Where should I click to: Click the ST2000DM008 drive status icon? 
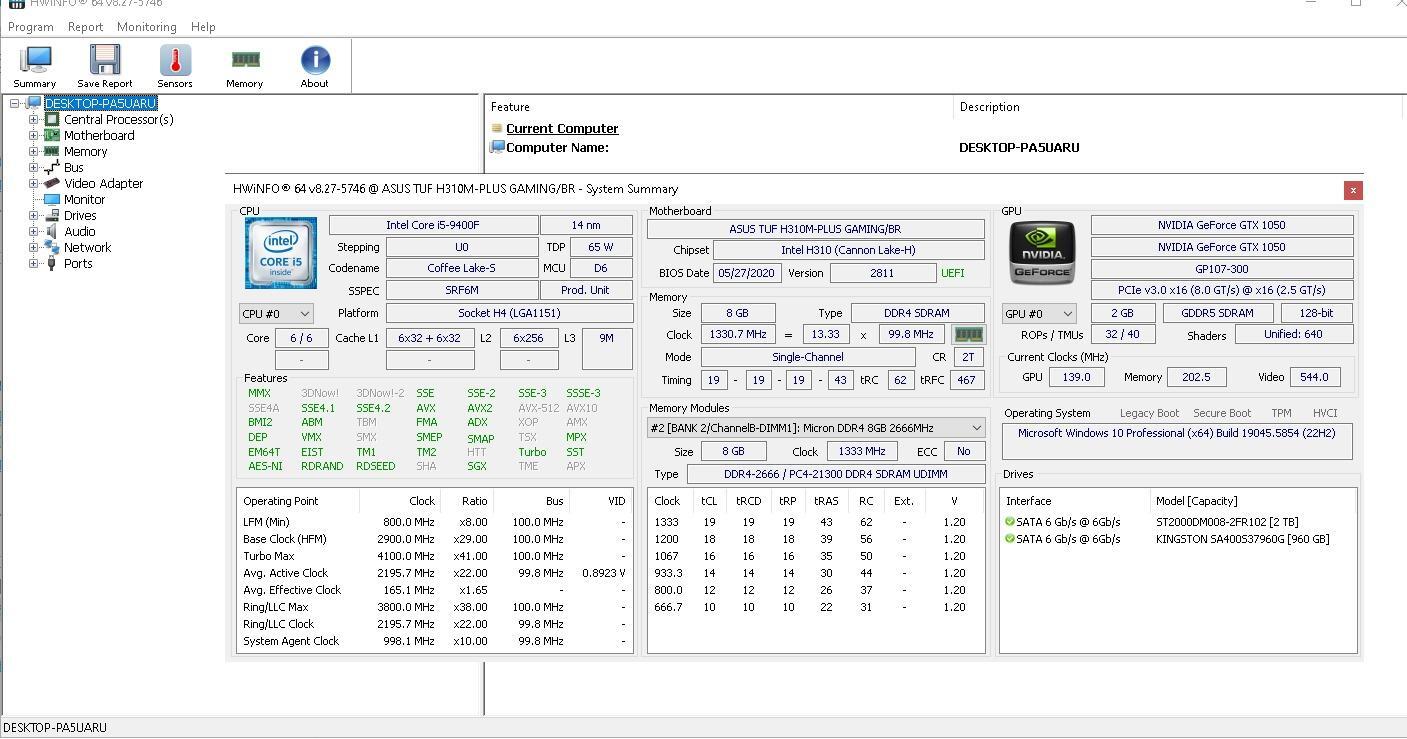(x=1010, y=522)
